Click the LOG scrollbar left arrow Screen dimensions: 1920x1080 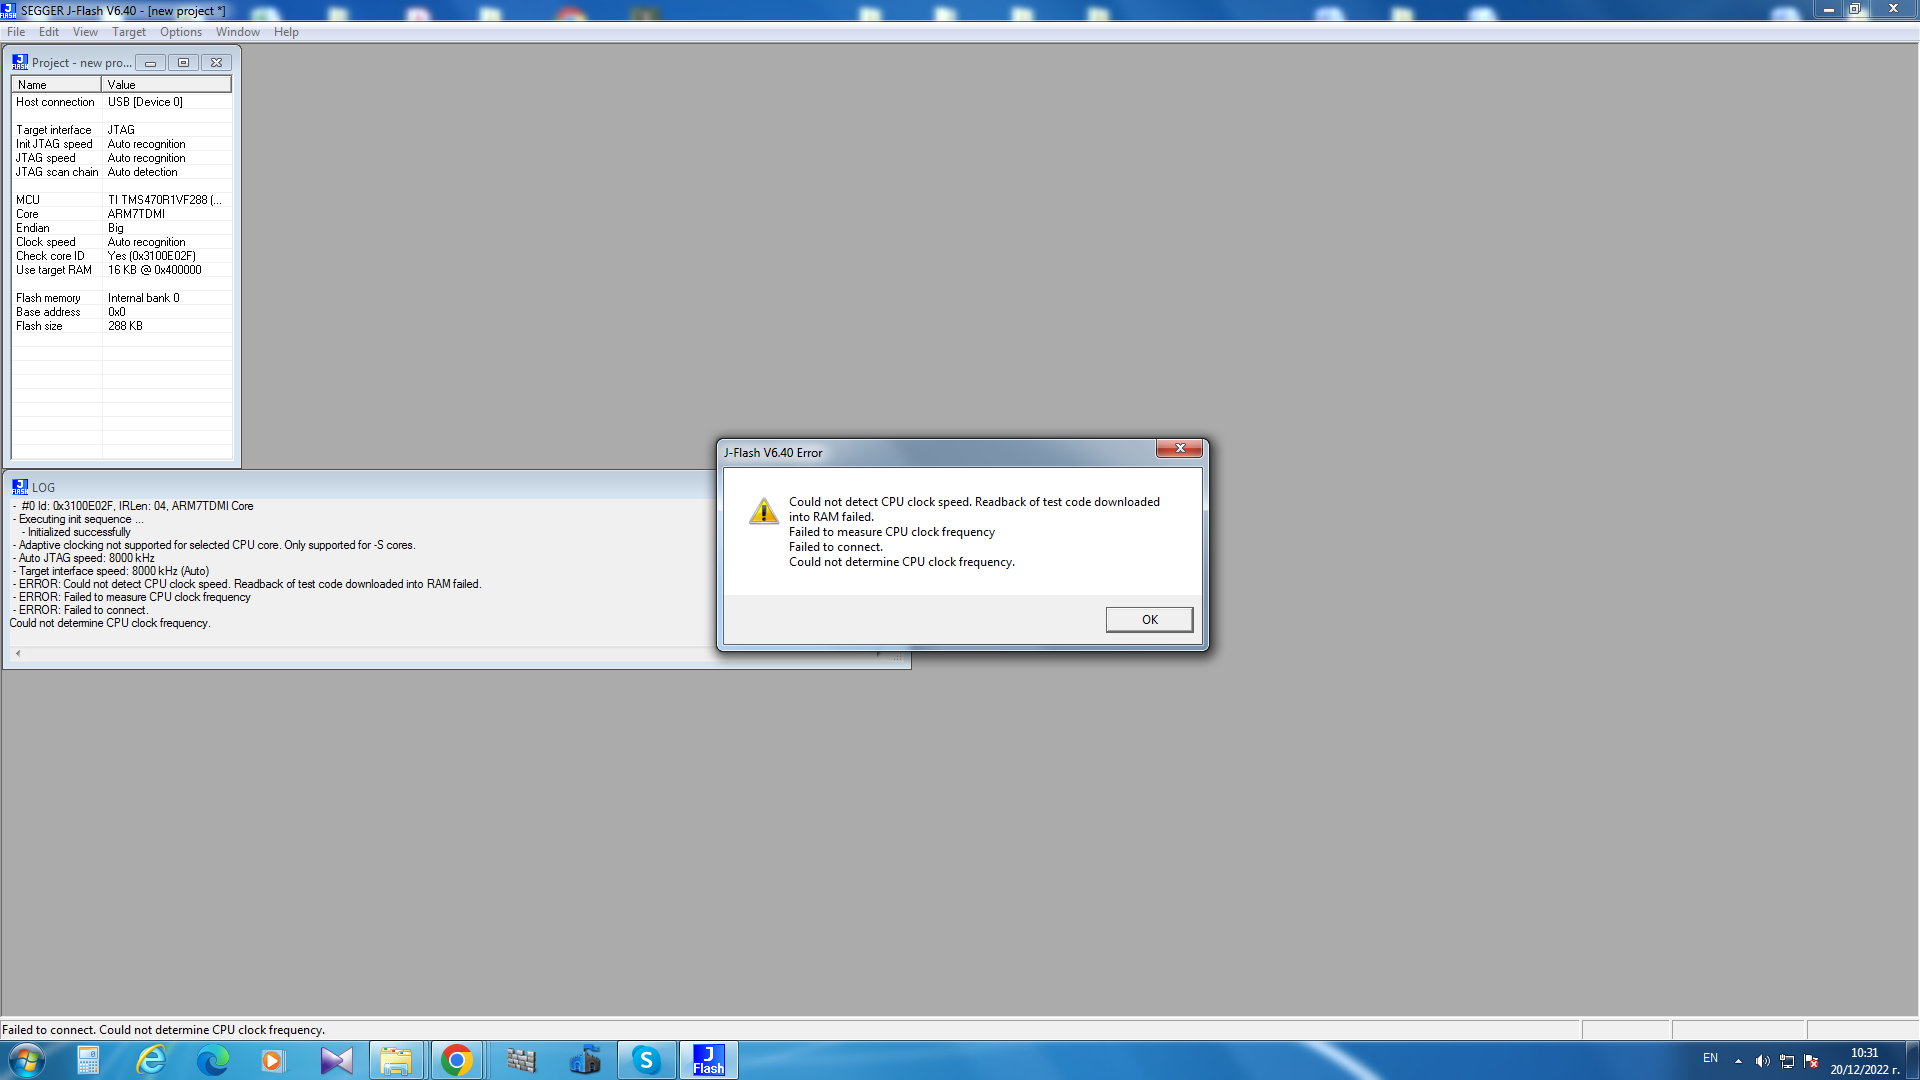click(x=18, y=653)
